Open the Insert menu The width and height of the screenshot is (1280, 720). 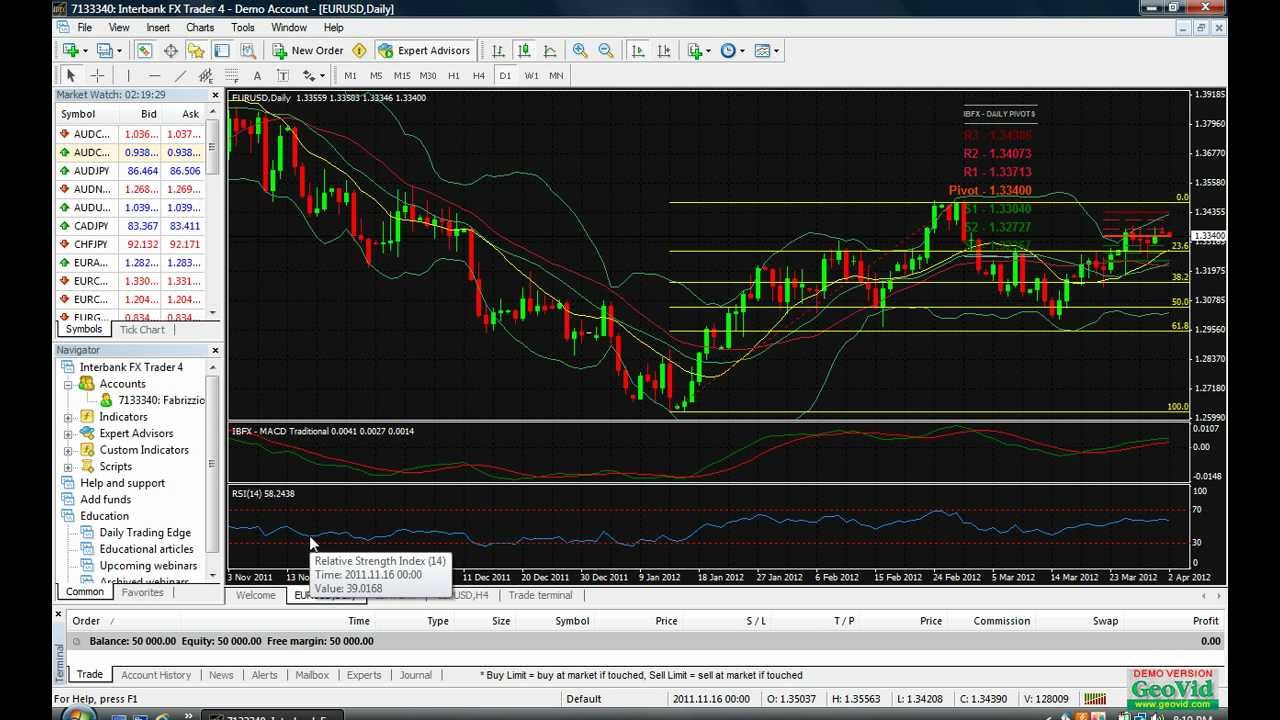coord(158,27)
